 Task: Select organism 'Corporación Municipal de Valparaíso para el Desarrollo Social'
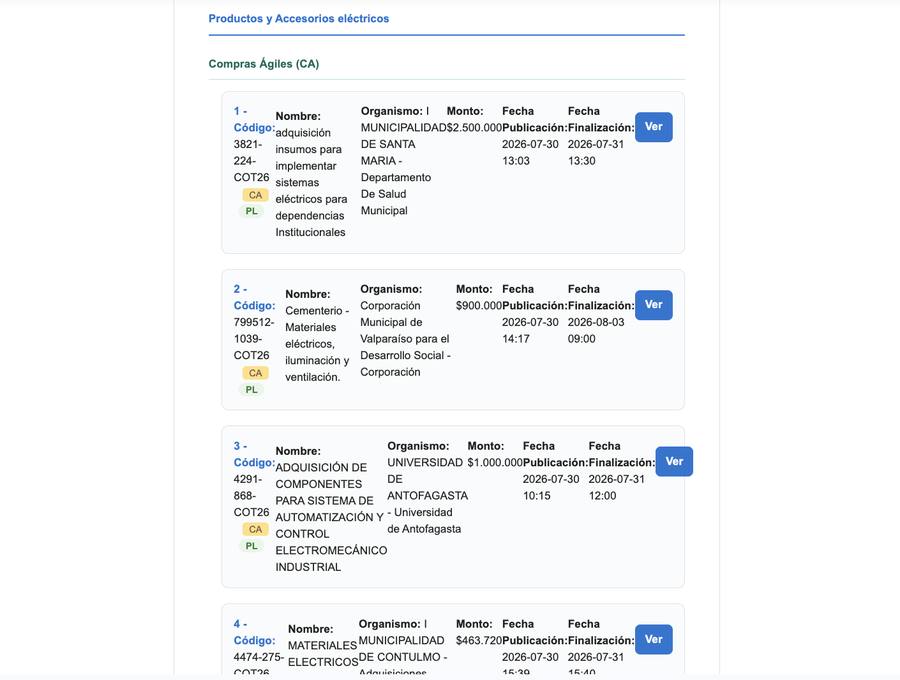point(405,339)
